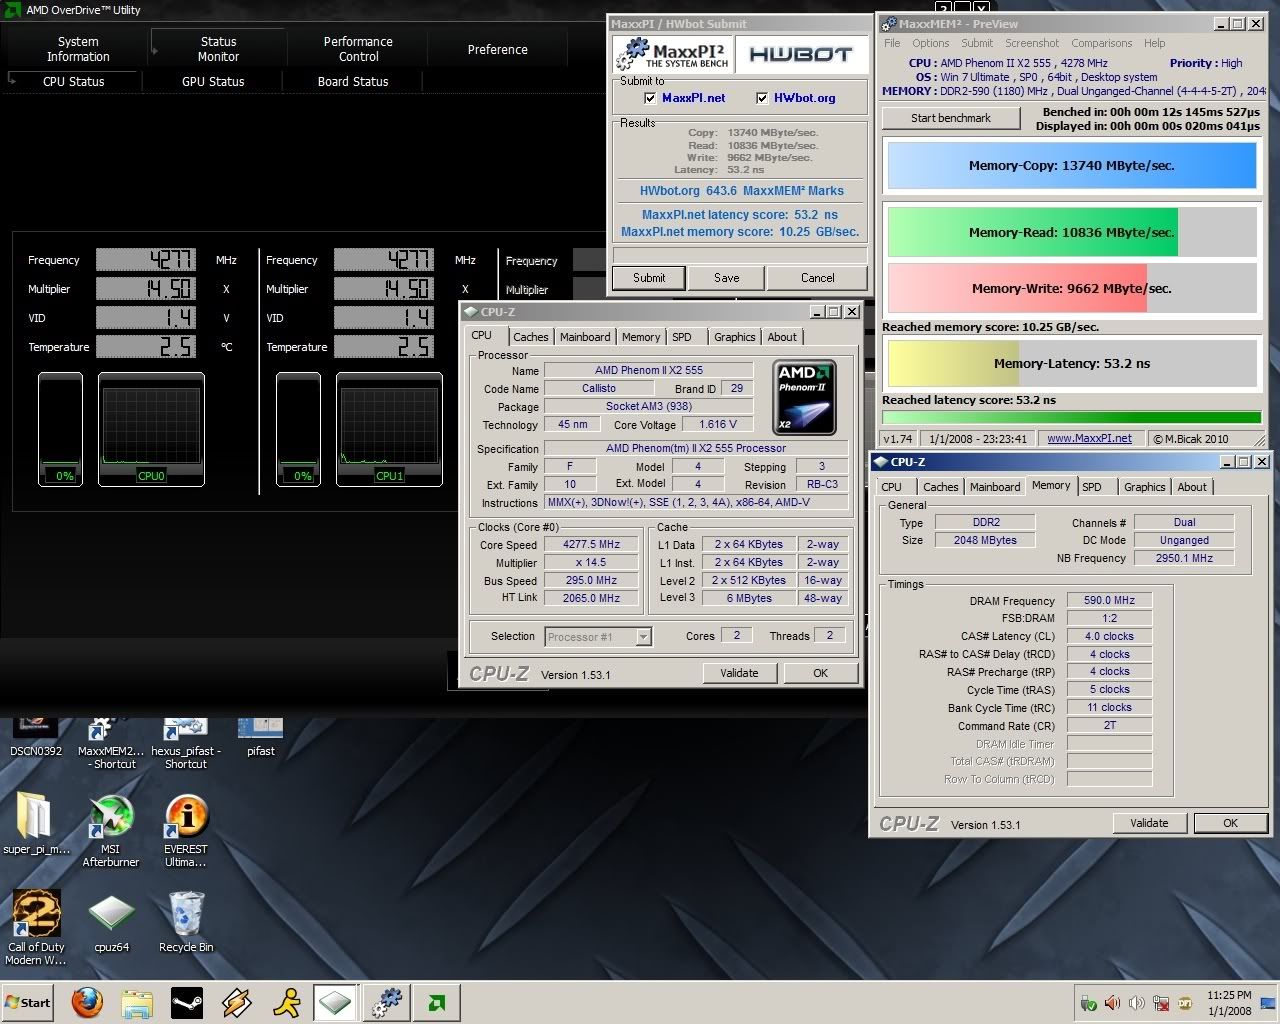The width and height of the screenshot is (1280, 1024).
Task: Open the Options menu in MaxxMEM²
Action: 930,43
